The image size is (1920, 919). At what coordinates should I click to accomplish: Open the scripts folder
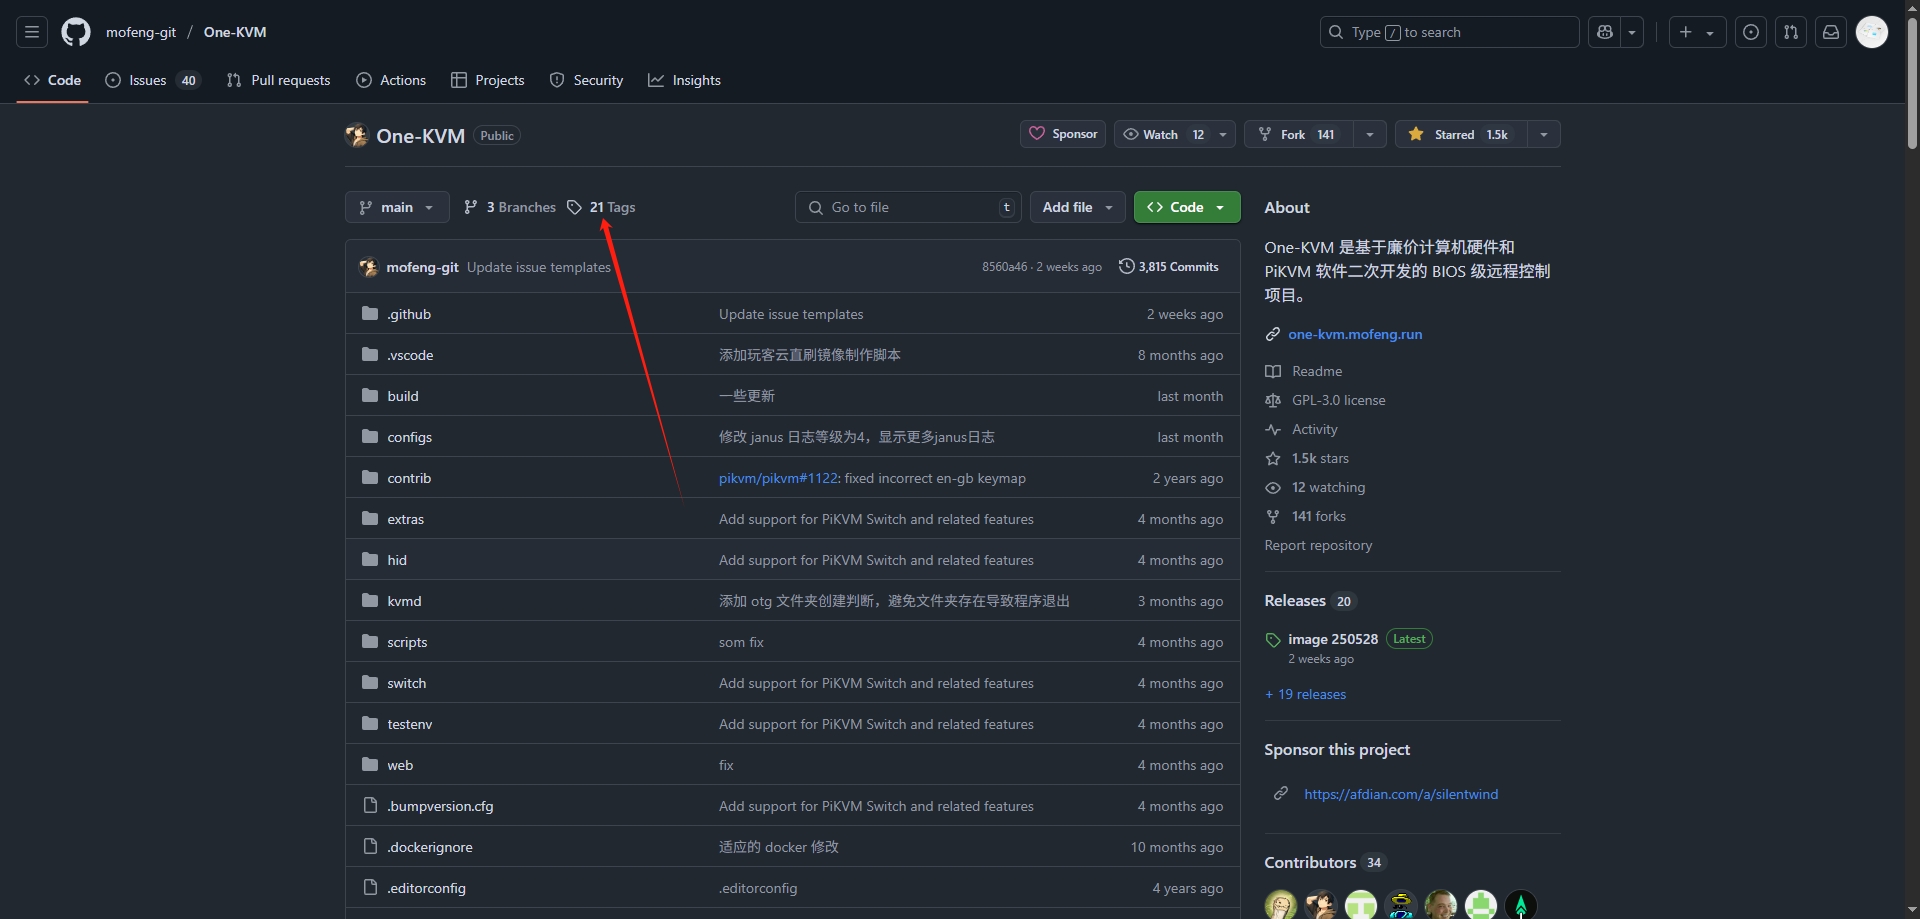coord(407,642)
